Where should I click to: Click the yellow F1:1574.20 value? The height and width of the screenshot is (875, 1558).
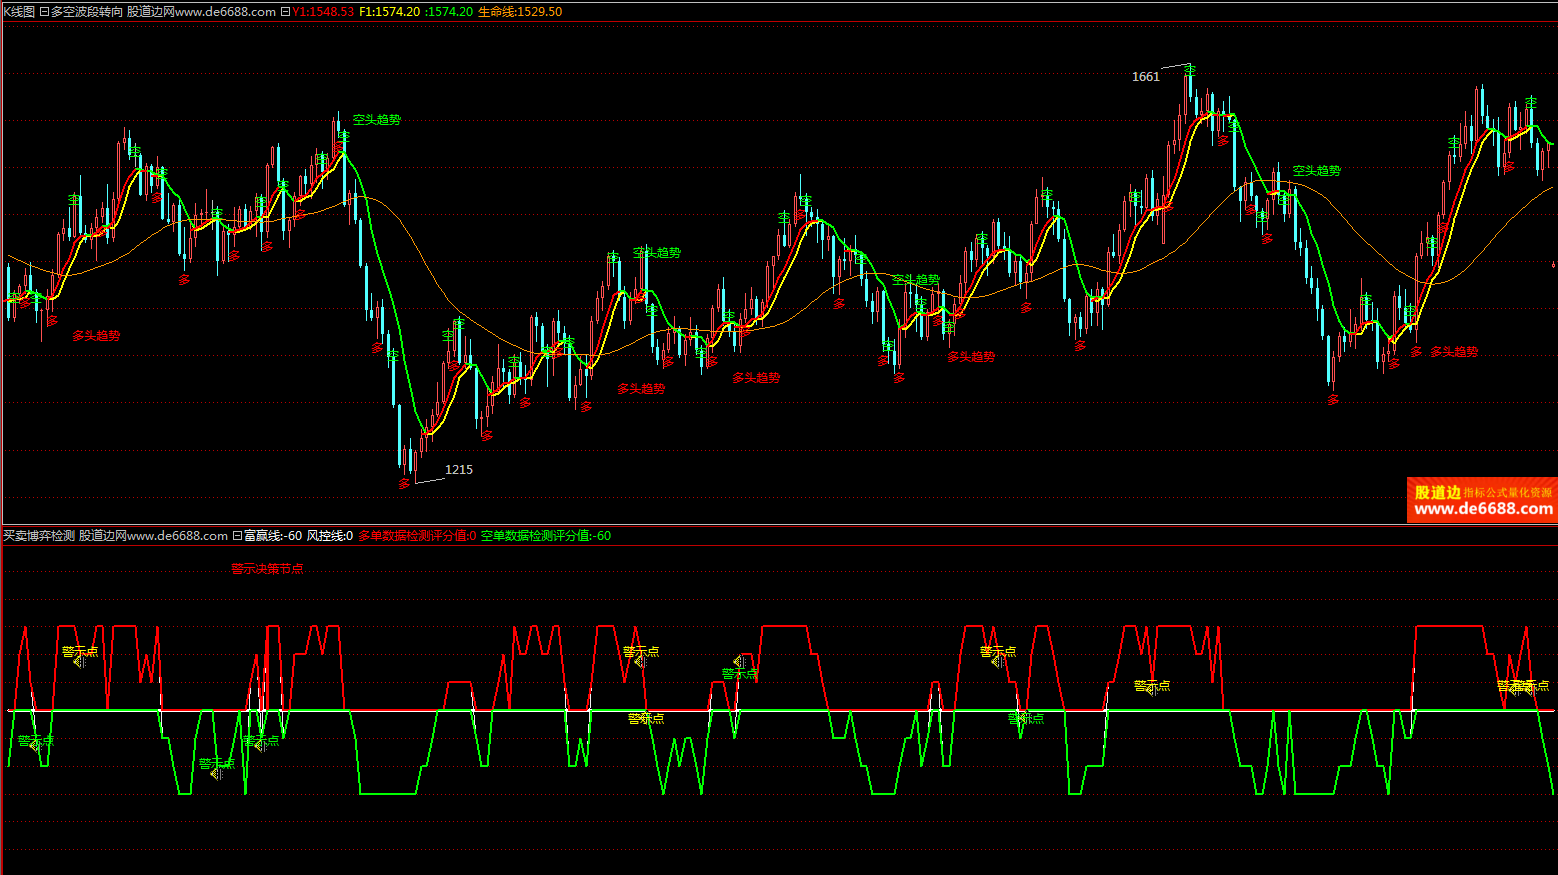pyautogui.click(x=389, y=12)
